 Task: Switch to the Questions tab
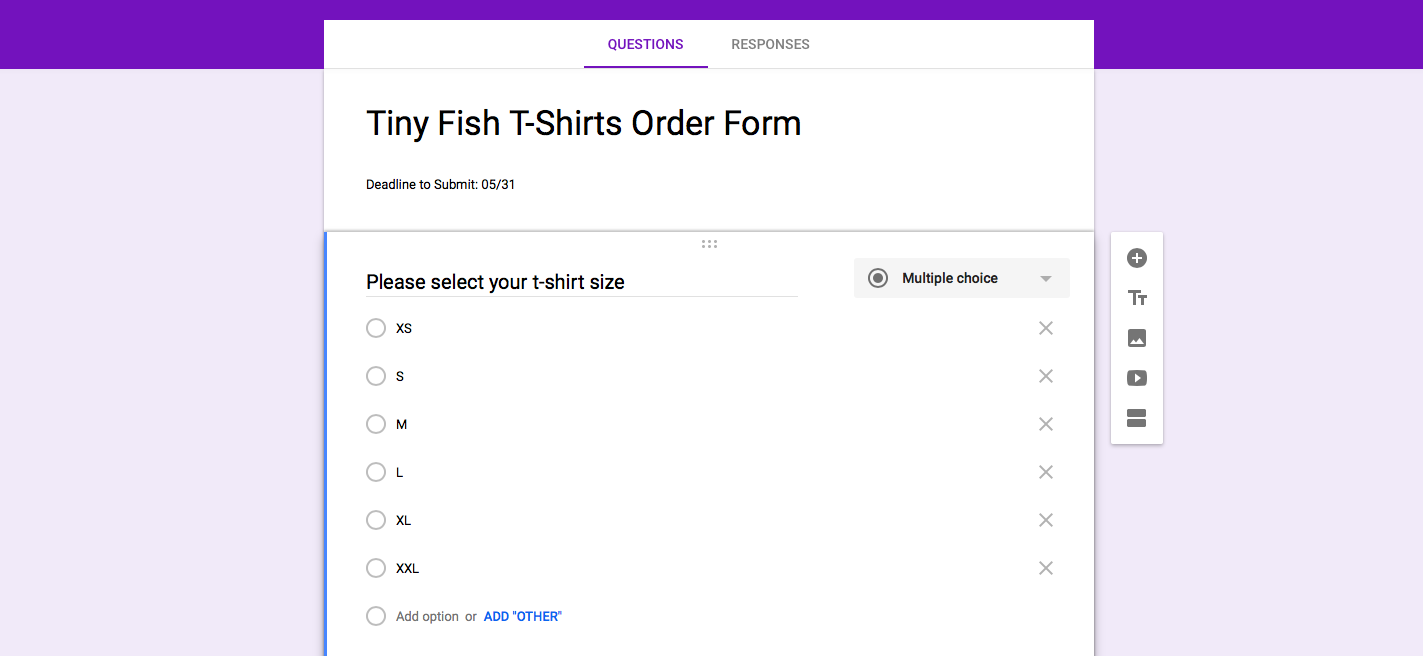(x=645, y=44)
